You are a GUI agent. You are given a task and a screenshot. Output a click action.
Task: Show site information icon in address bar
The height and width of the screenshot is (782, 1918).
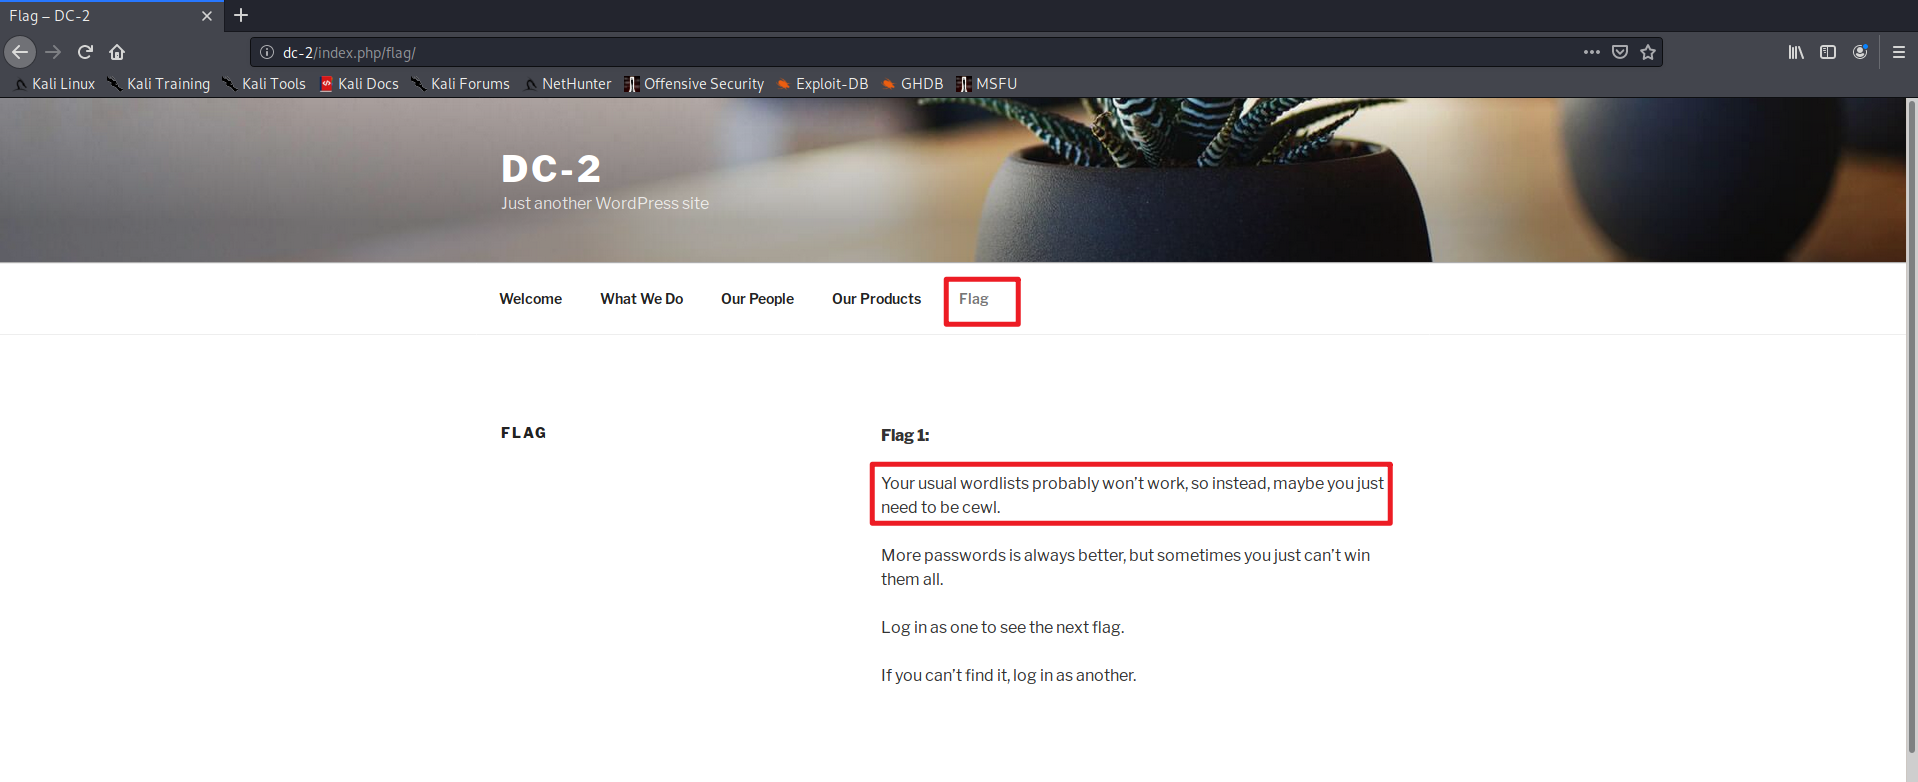(267, 52)
